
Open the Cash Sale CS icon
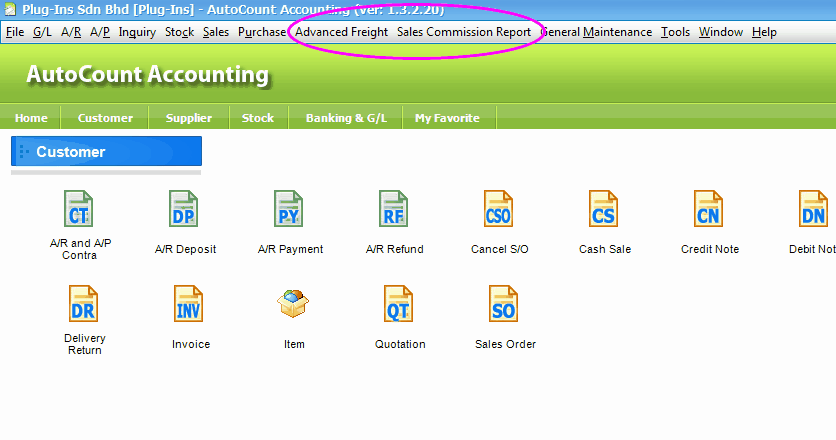pos(604,209)
